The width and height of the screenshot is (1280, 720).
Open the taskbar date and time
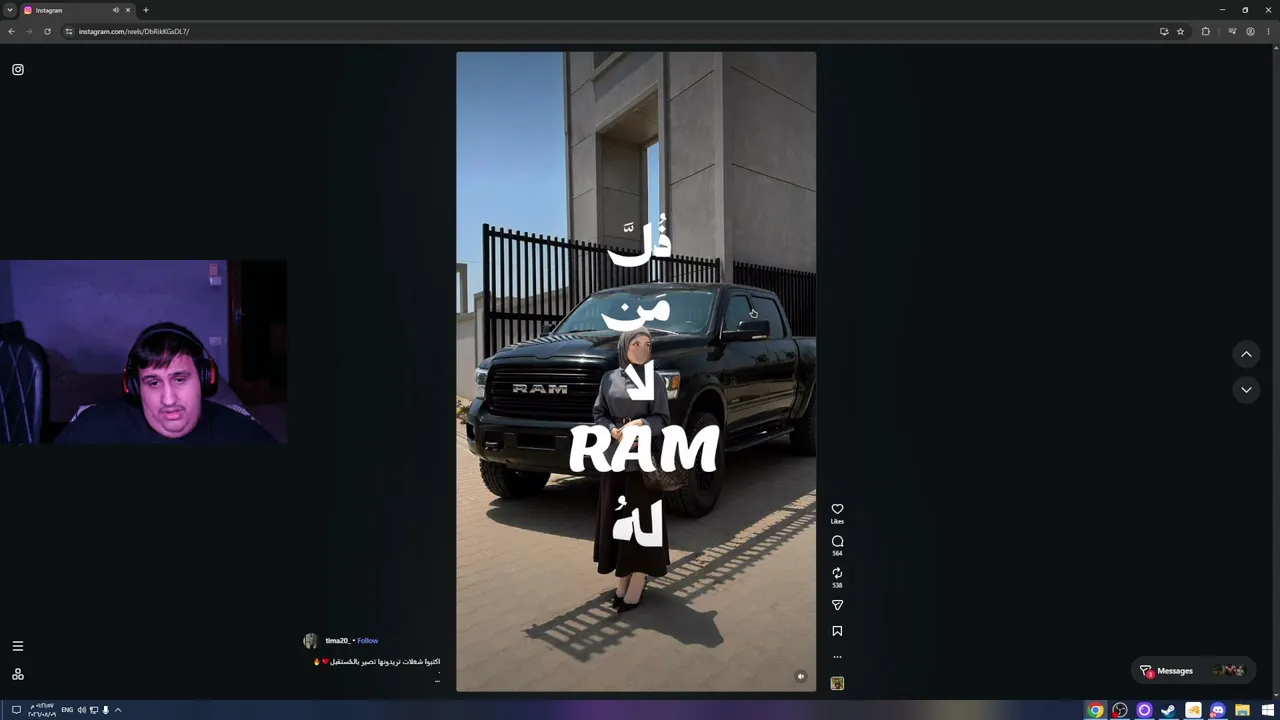[41, 710]
